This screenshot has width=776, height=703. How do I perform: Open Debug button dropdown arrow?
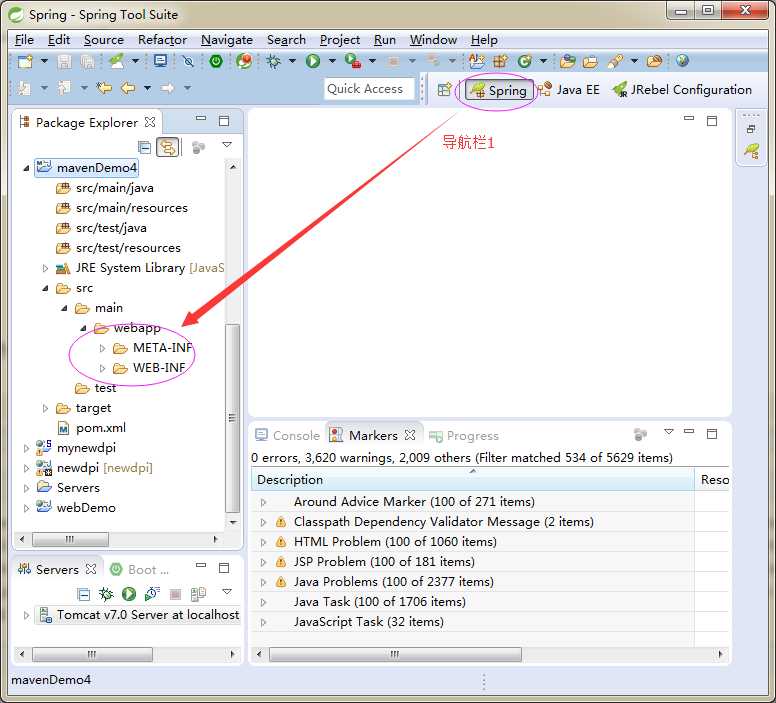click(x=292, y=61)
